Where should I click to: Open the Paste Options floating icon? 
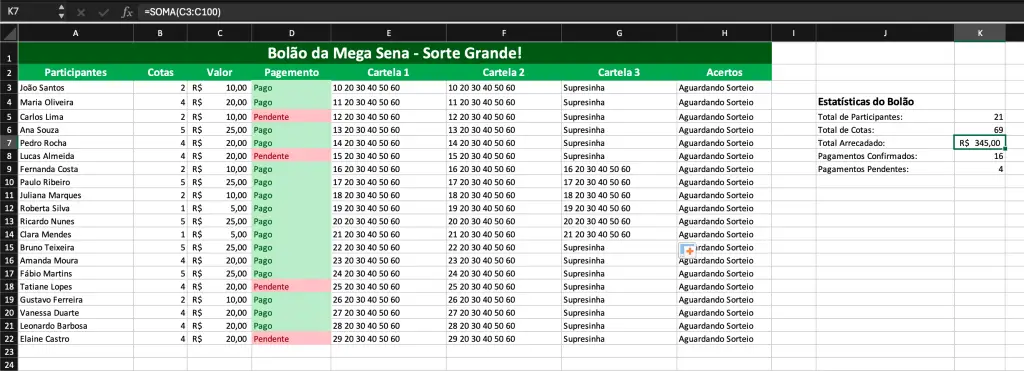click(687, 250)
